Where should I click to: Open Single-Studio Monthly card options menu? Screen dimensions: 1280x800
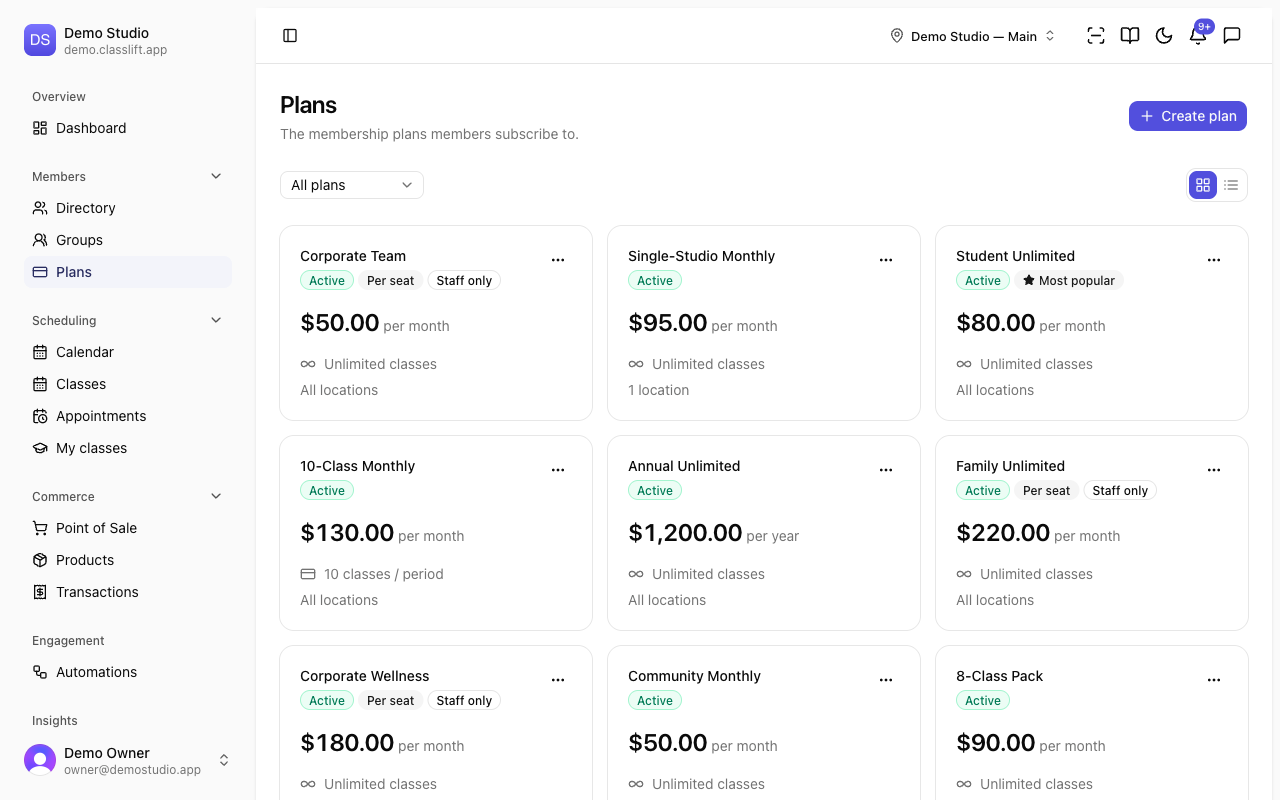886,260
